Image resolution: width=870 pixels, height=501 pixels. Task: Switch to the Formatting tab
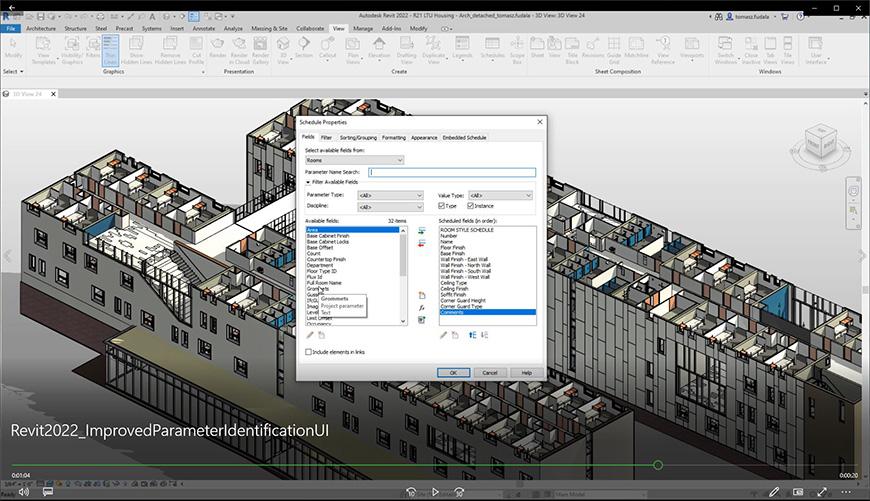tap(394, 137)
